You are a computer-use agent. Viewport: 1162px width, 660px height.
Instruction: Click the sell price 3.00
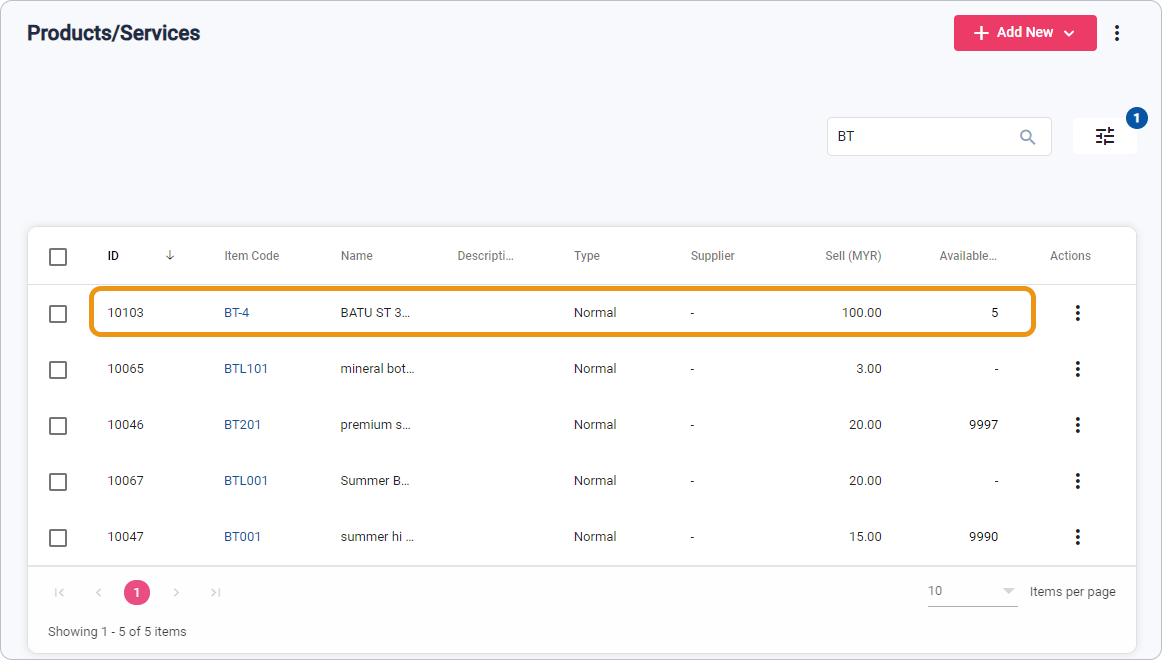coord(869,369)
